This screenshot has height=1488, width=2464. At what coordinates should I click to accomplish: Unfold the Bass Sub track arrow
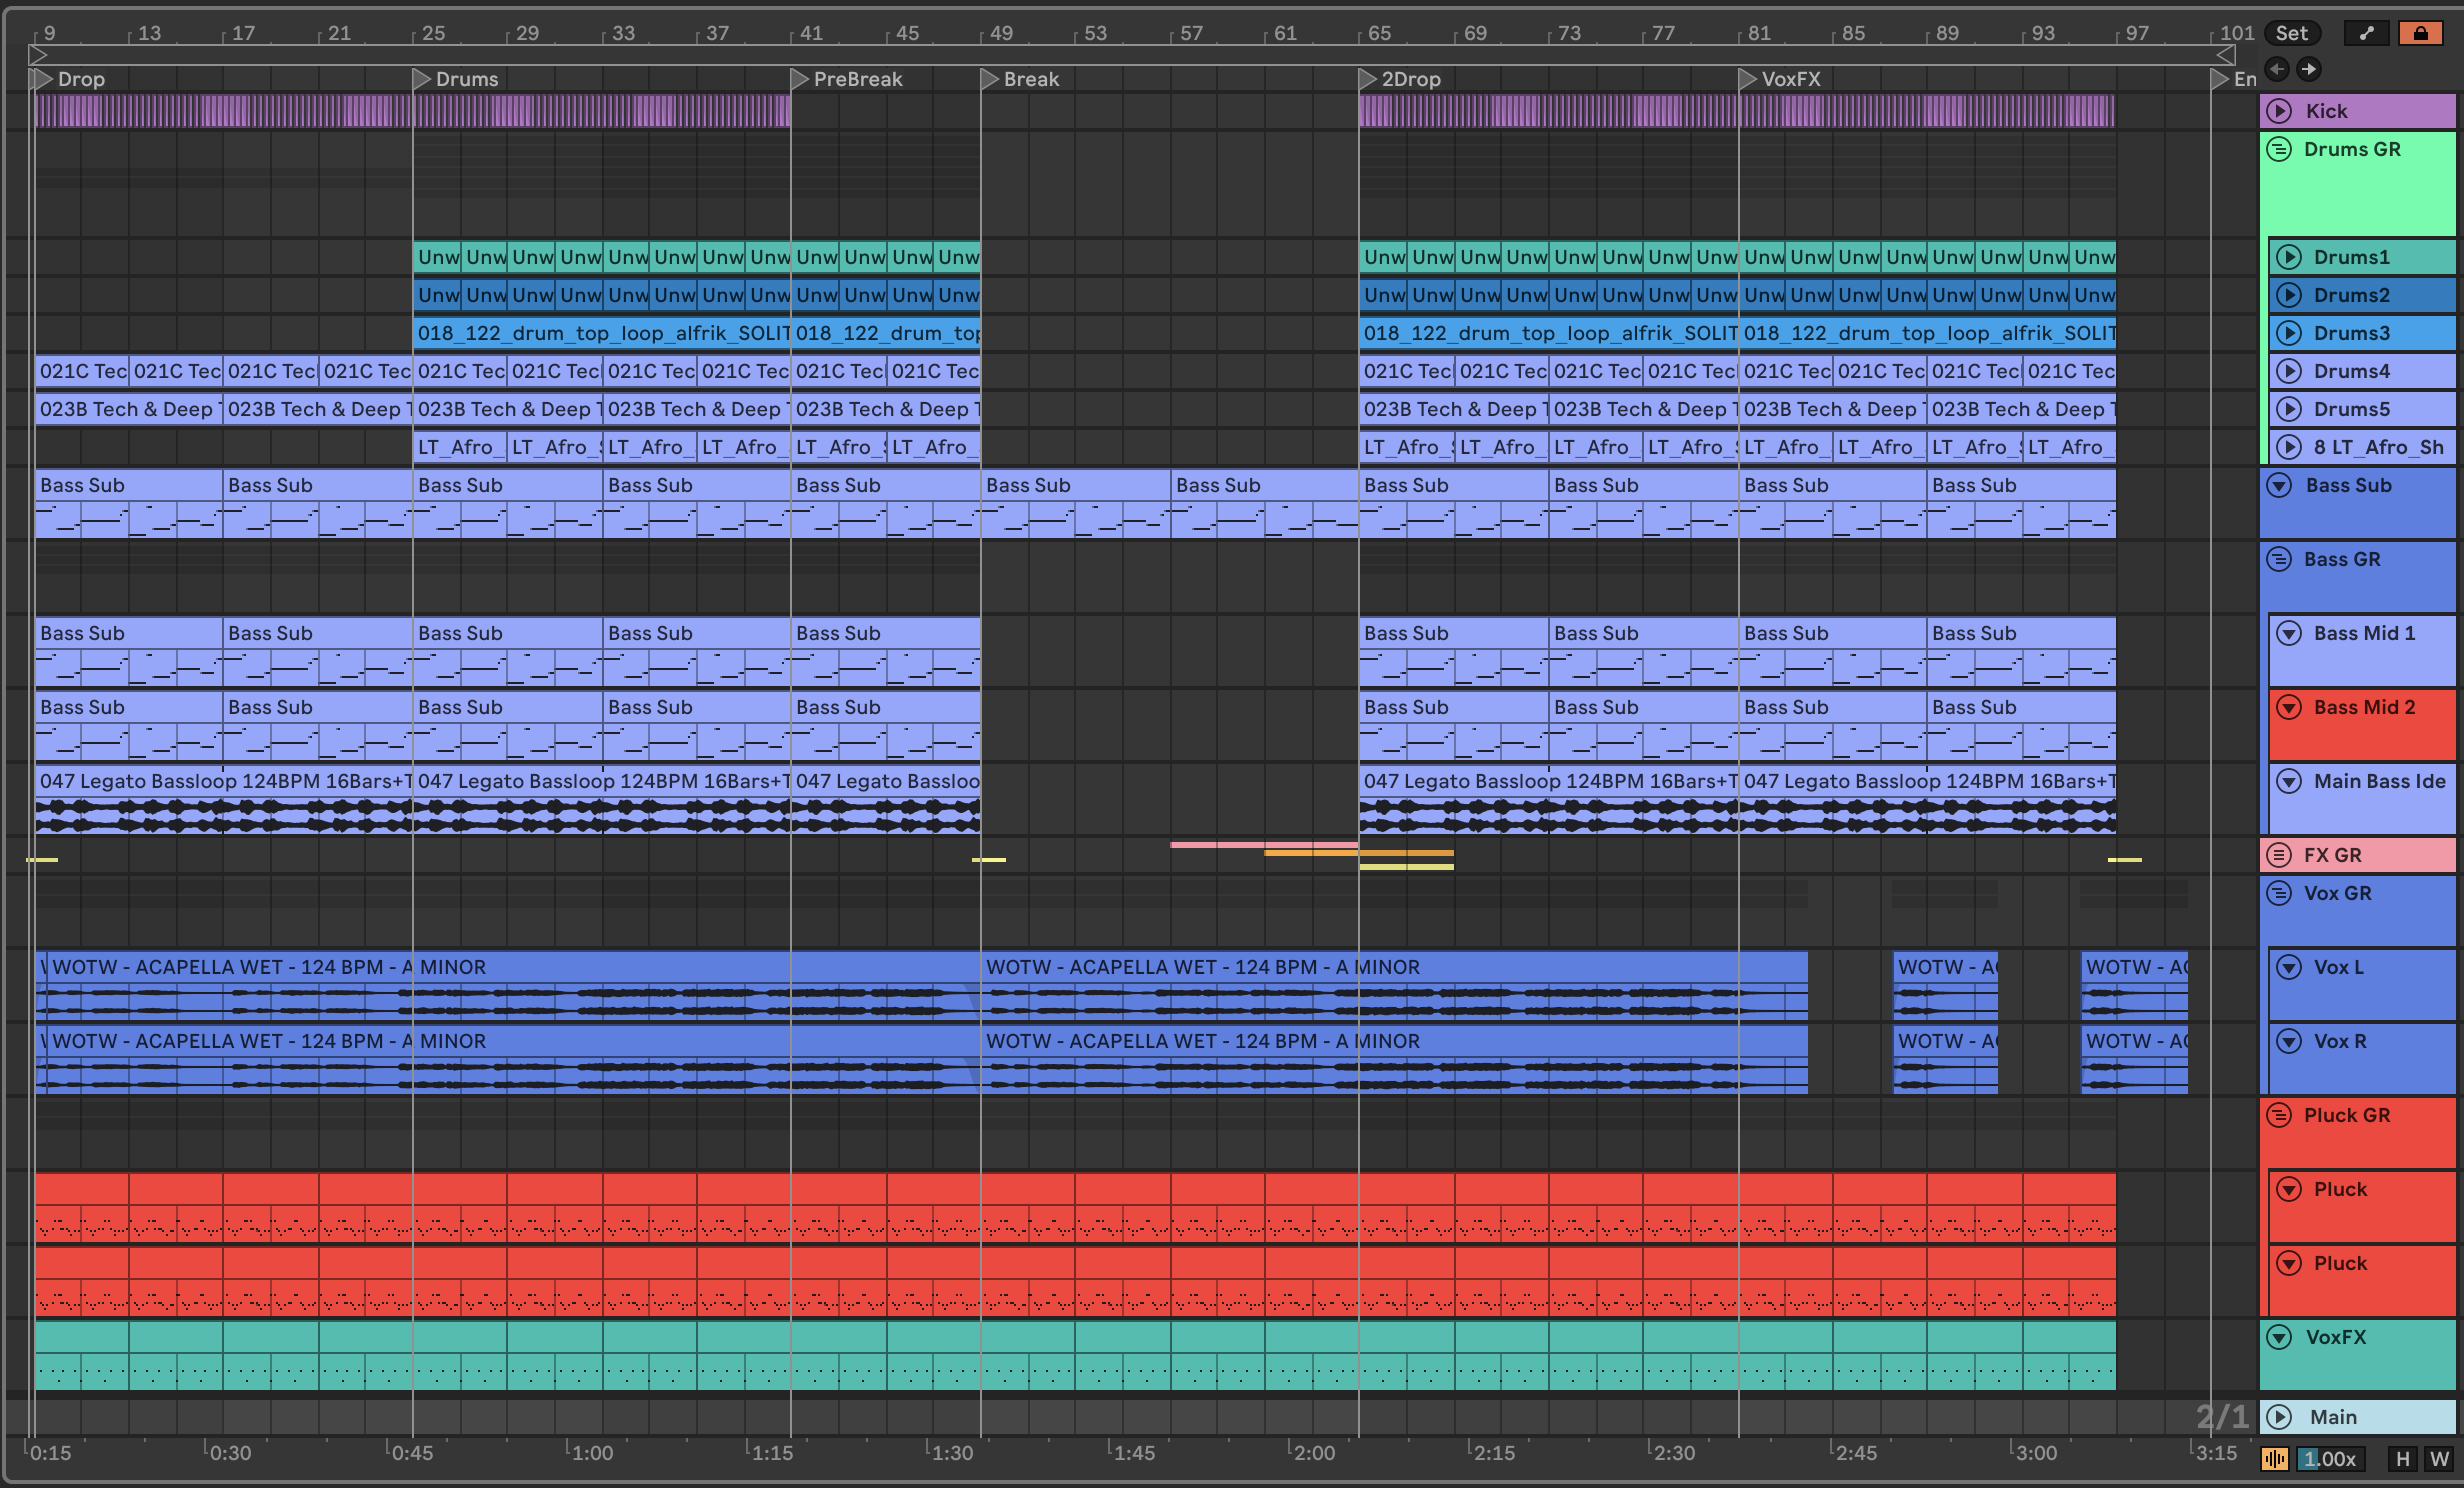2279,486
